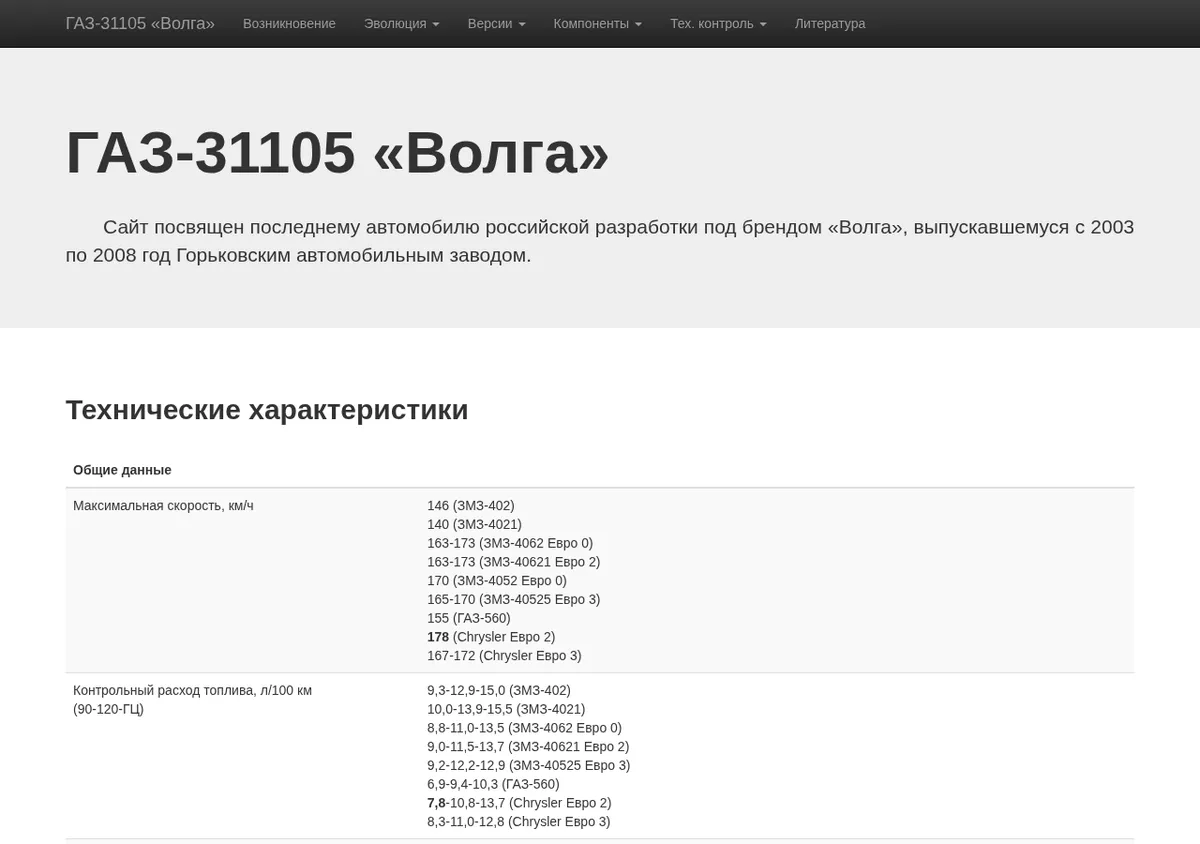This screenshot has width=1200, height=844.
Task: Click the 6,9-9,4-10,3 (ГАЗ-560) fuel value
Action: (493, 784)
